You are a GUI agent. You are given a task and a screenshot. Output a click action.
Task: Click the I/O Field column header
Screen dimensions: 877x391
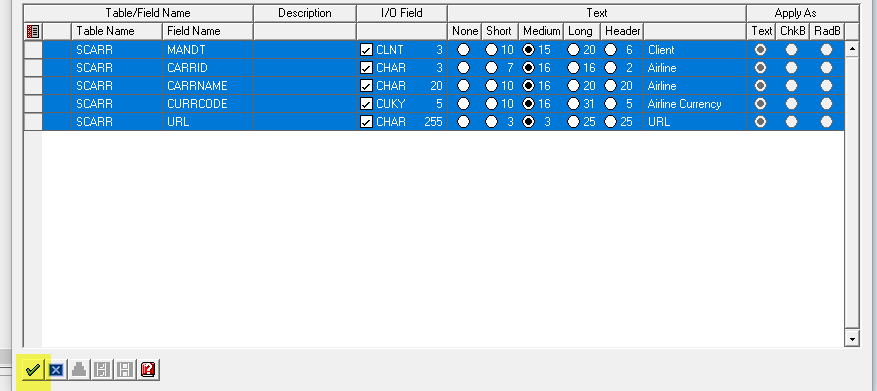point(402,13)
